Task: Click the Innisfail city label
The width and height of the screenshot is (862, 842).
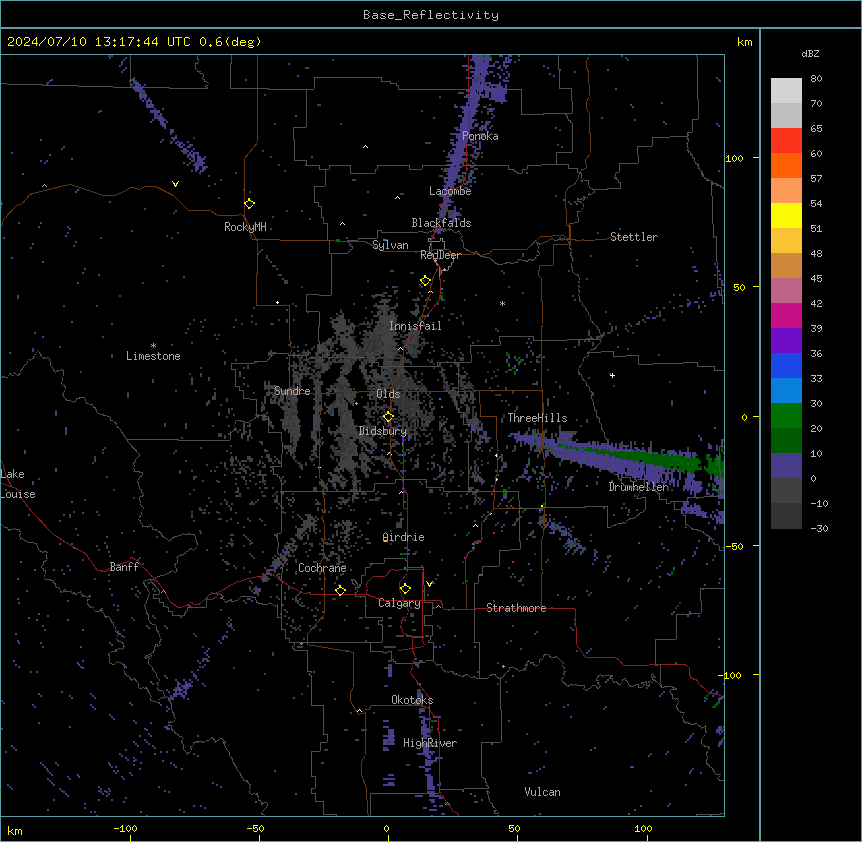Action: (x=415, y=326)
